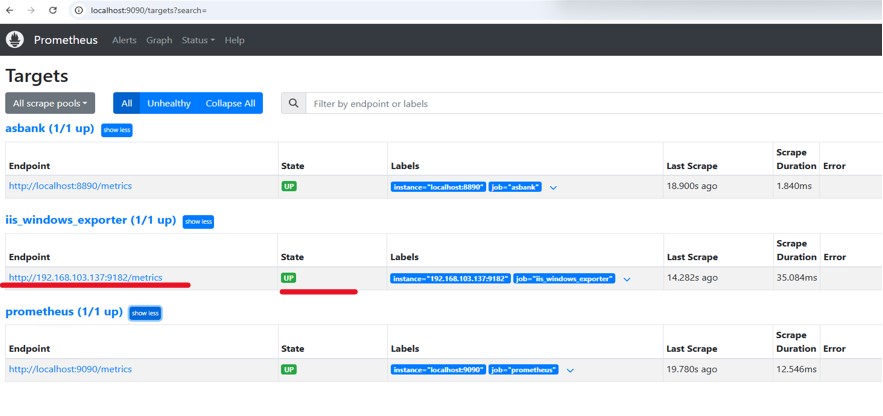The image size is (883, 416).
Task: Open the Status menu dropdown
Action: point(198,40)
